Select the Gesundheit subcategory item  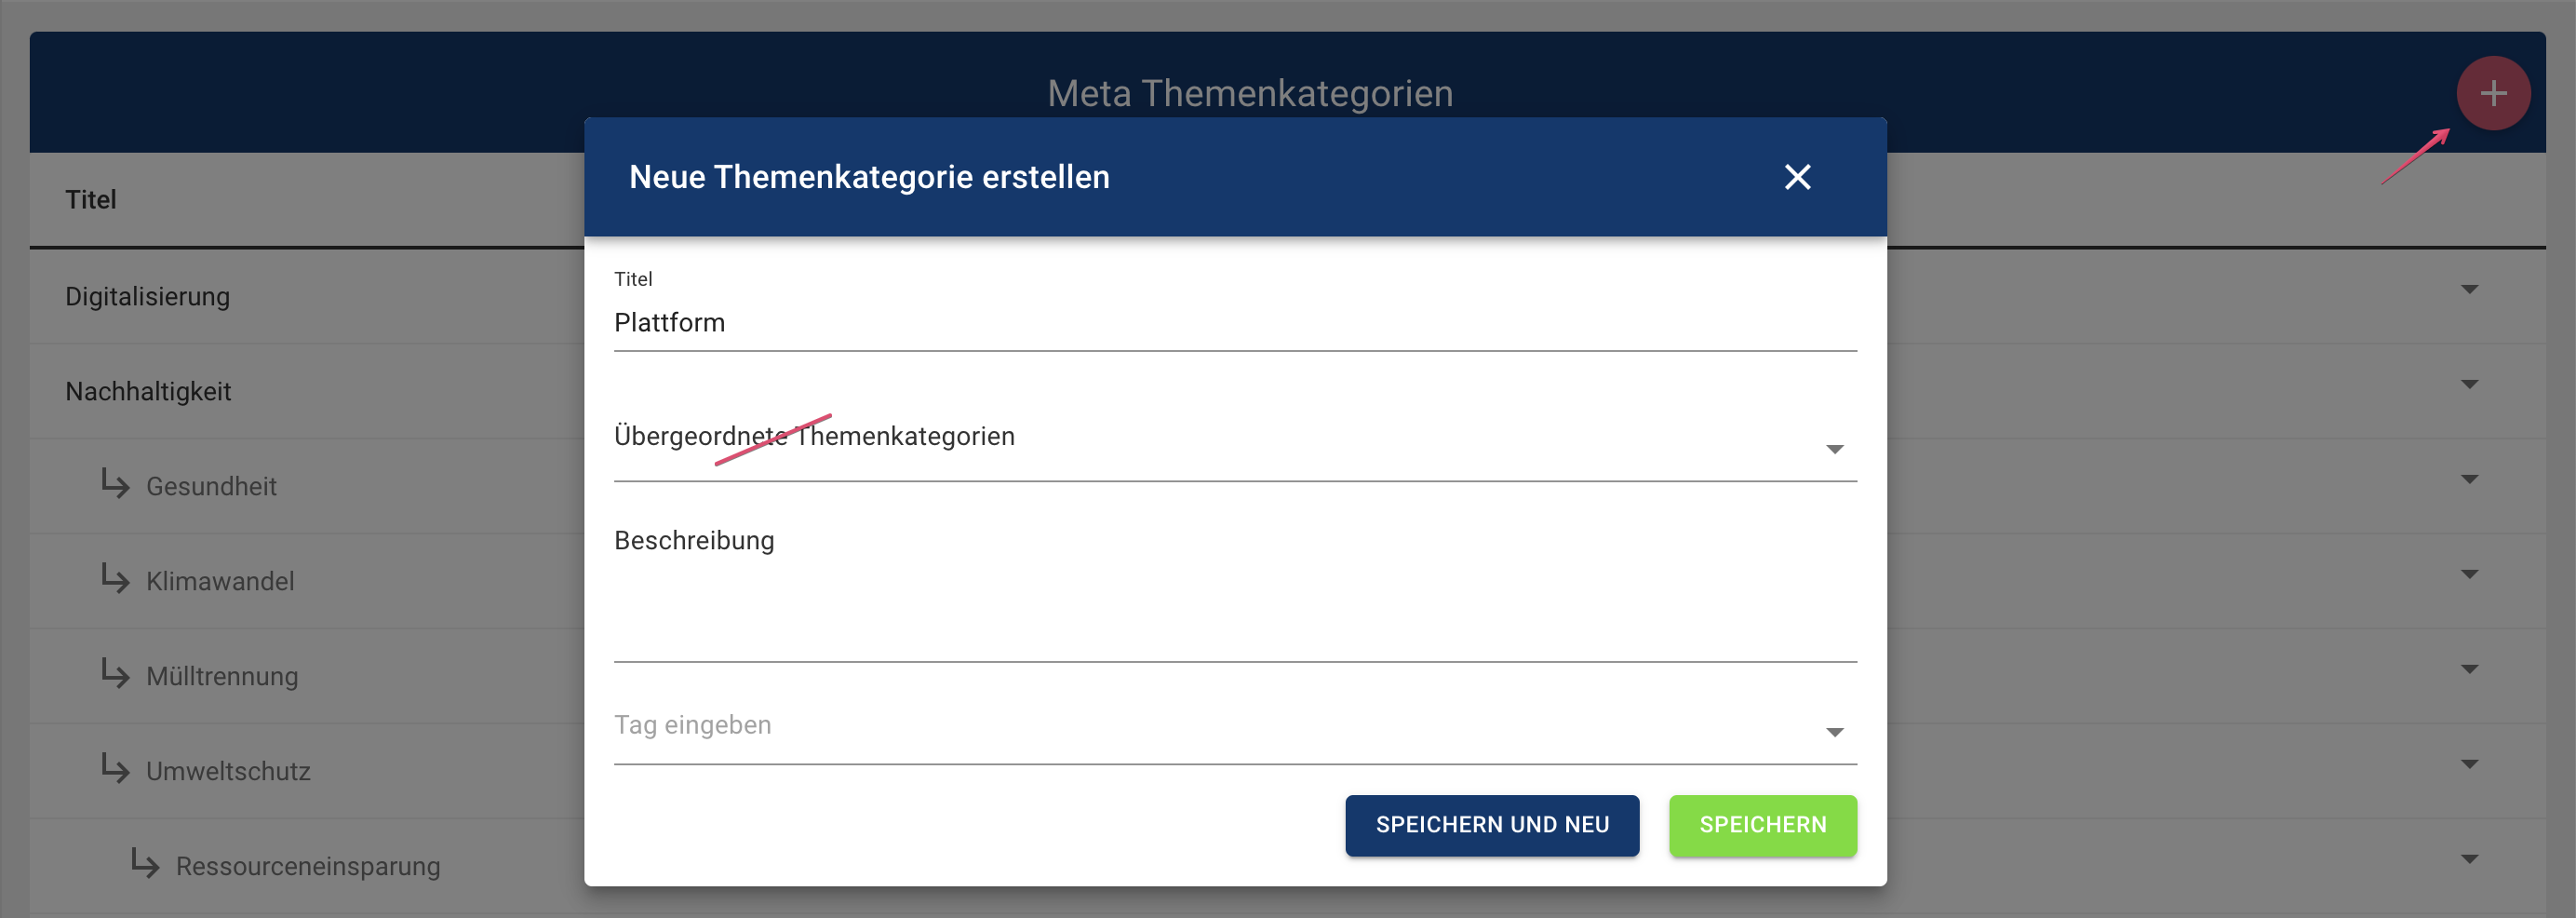coord(211,487)
